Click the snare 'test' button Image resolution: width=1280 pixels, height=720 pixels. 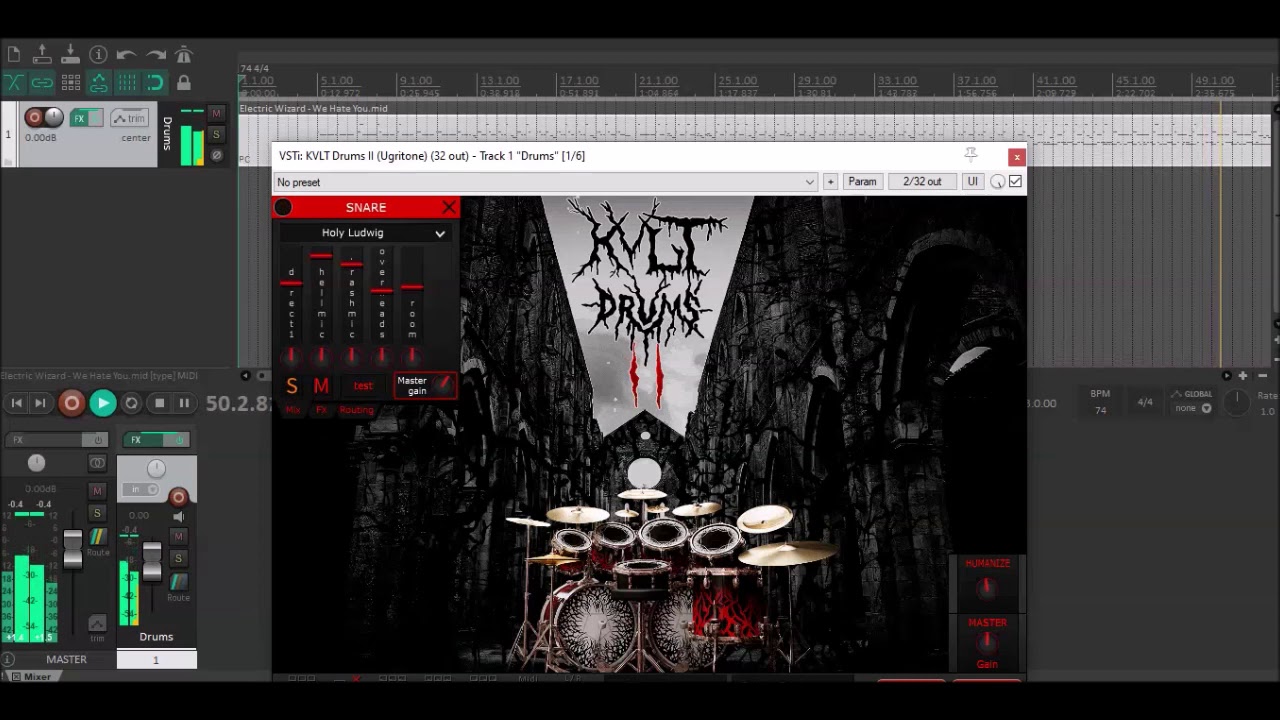(x=363, y=386)
